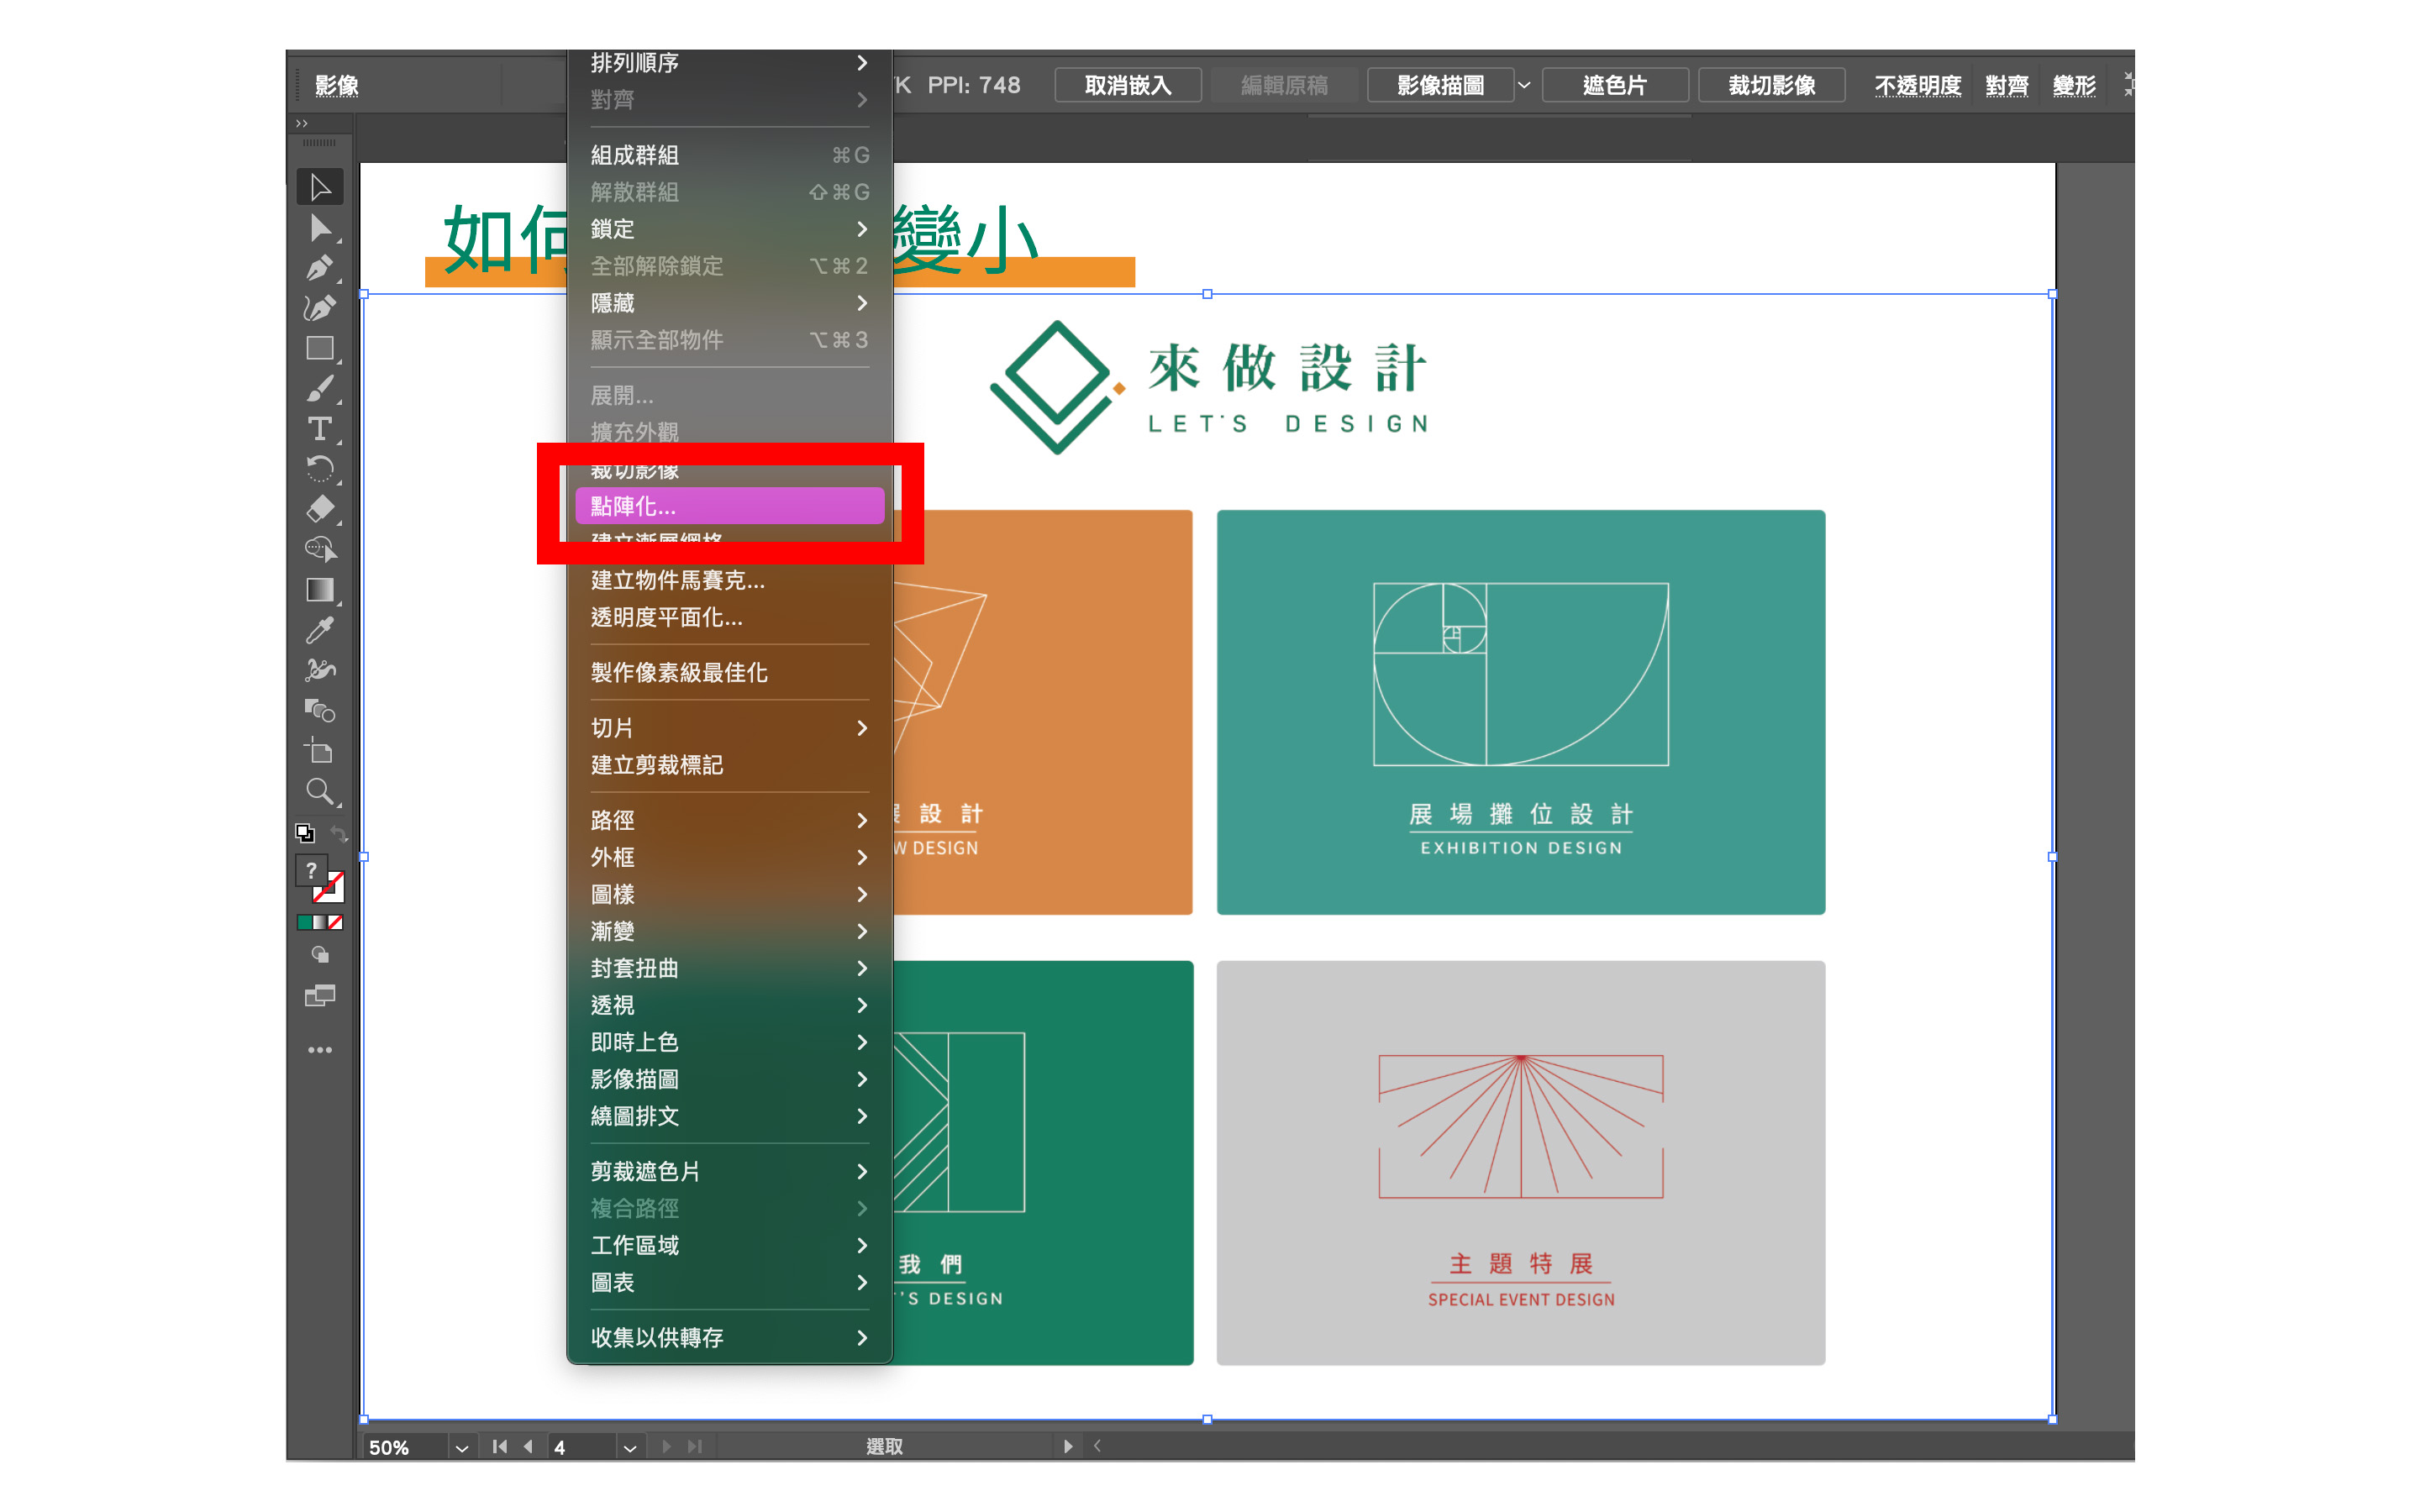Open the zoom level 50% dropdown
The image size is (2420, 1512).
click(461, 1447)
